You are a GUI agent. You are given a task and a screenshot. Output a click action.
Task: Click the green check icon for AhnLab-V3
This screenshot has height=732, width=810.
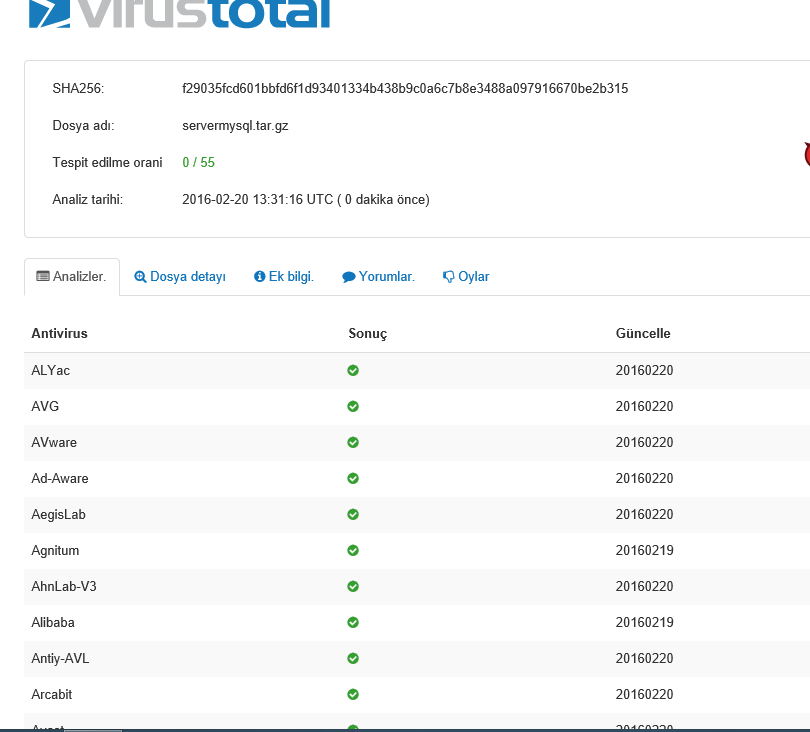point(353,586)
